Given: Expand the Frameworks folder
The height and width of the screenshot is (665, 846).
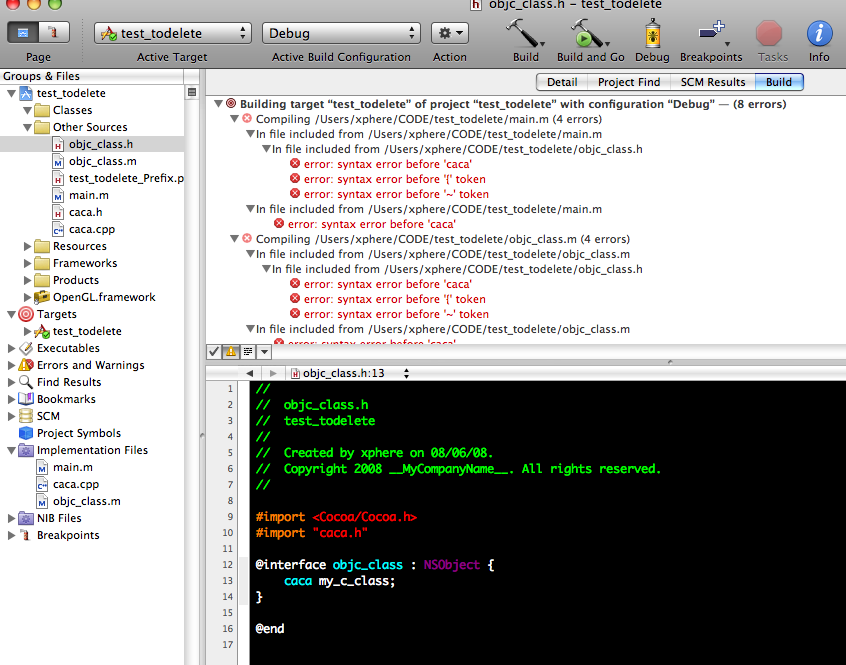Looking at the screenshot, I should (27, 263).
